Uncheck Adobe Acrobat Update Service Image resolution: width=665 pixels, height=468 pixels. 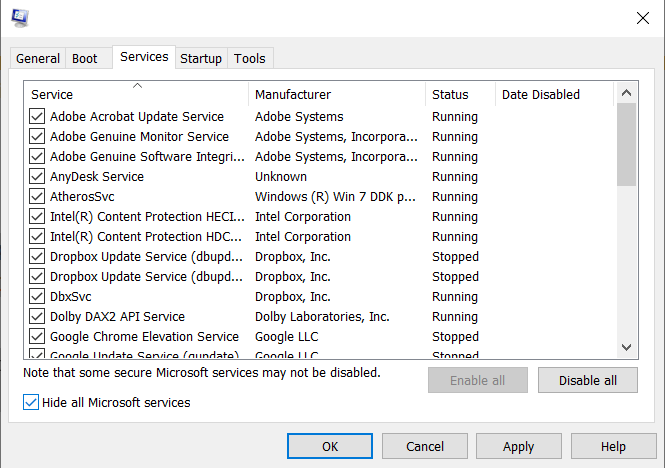pos(37,116)
